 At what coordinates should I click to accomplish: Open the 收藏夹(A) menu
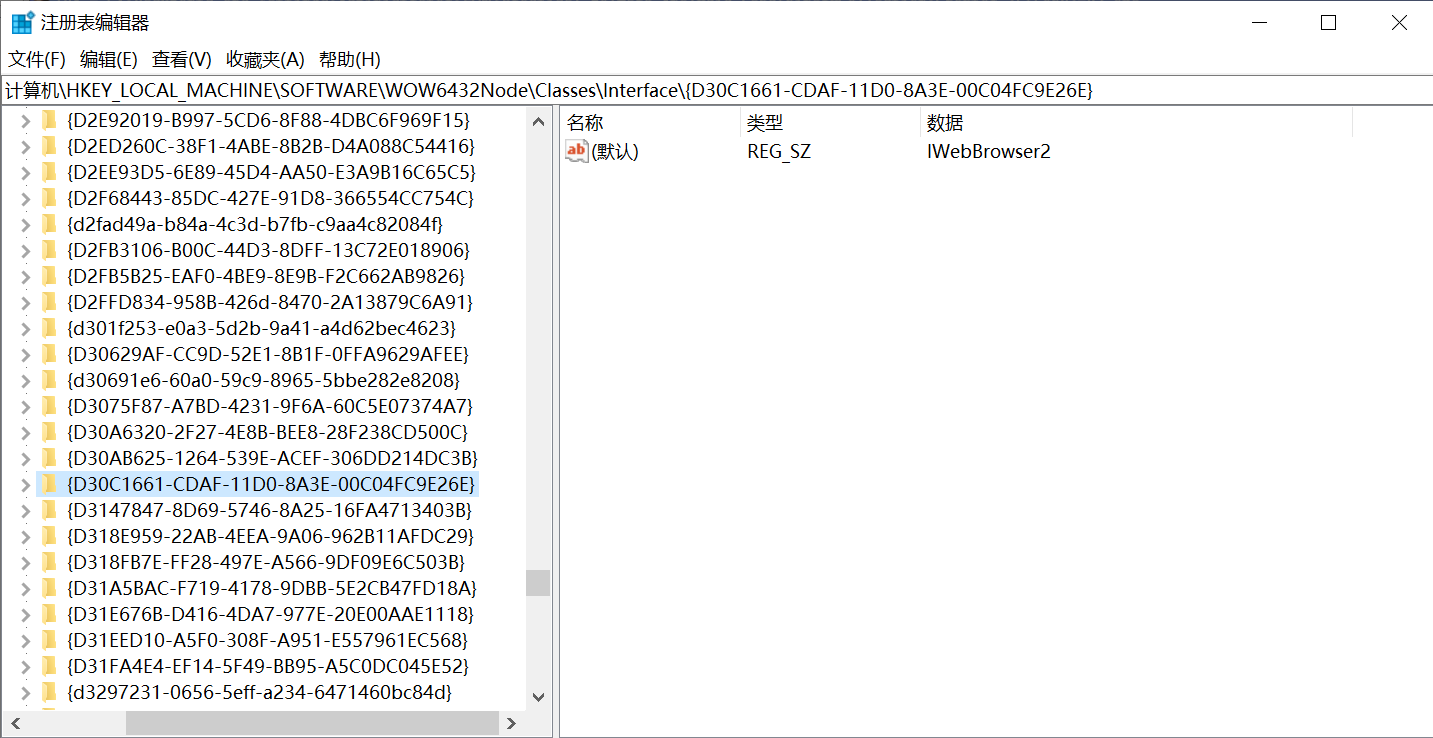tap(265, 59)
